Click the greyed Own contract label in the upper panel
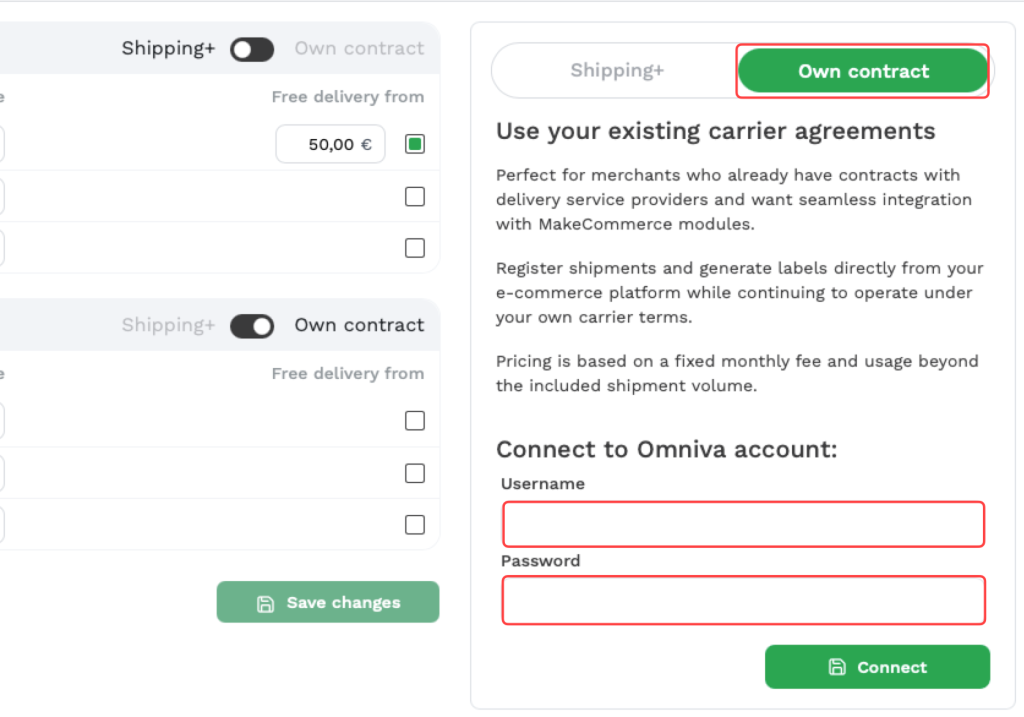 click(359, 49)
